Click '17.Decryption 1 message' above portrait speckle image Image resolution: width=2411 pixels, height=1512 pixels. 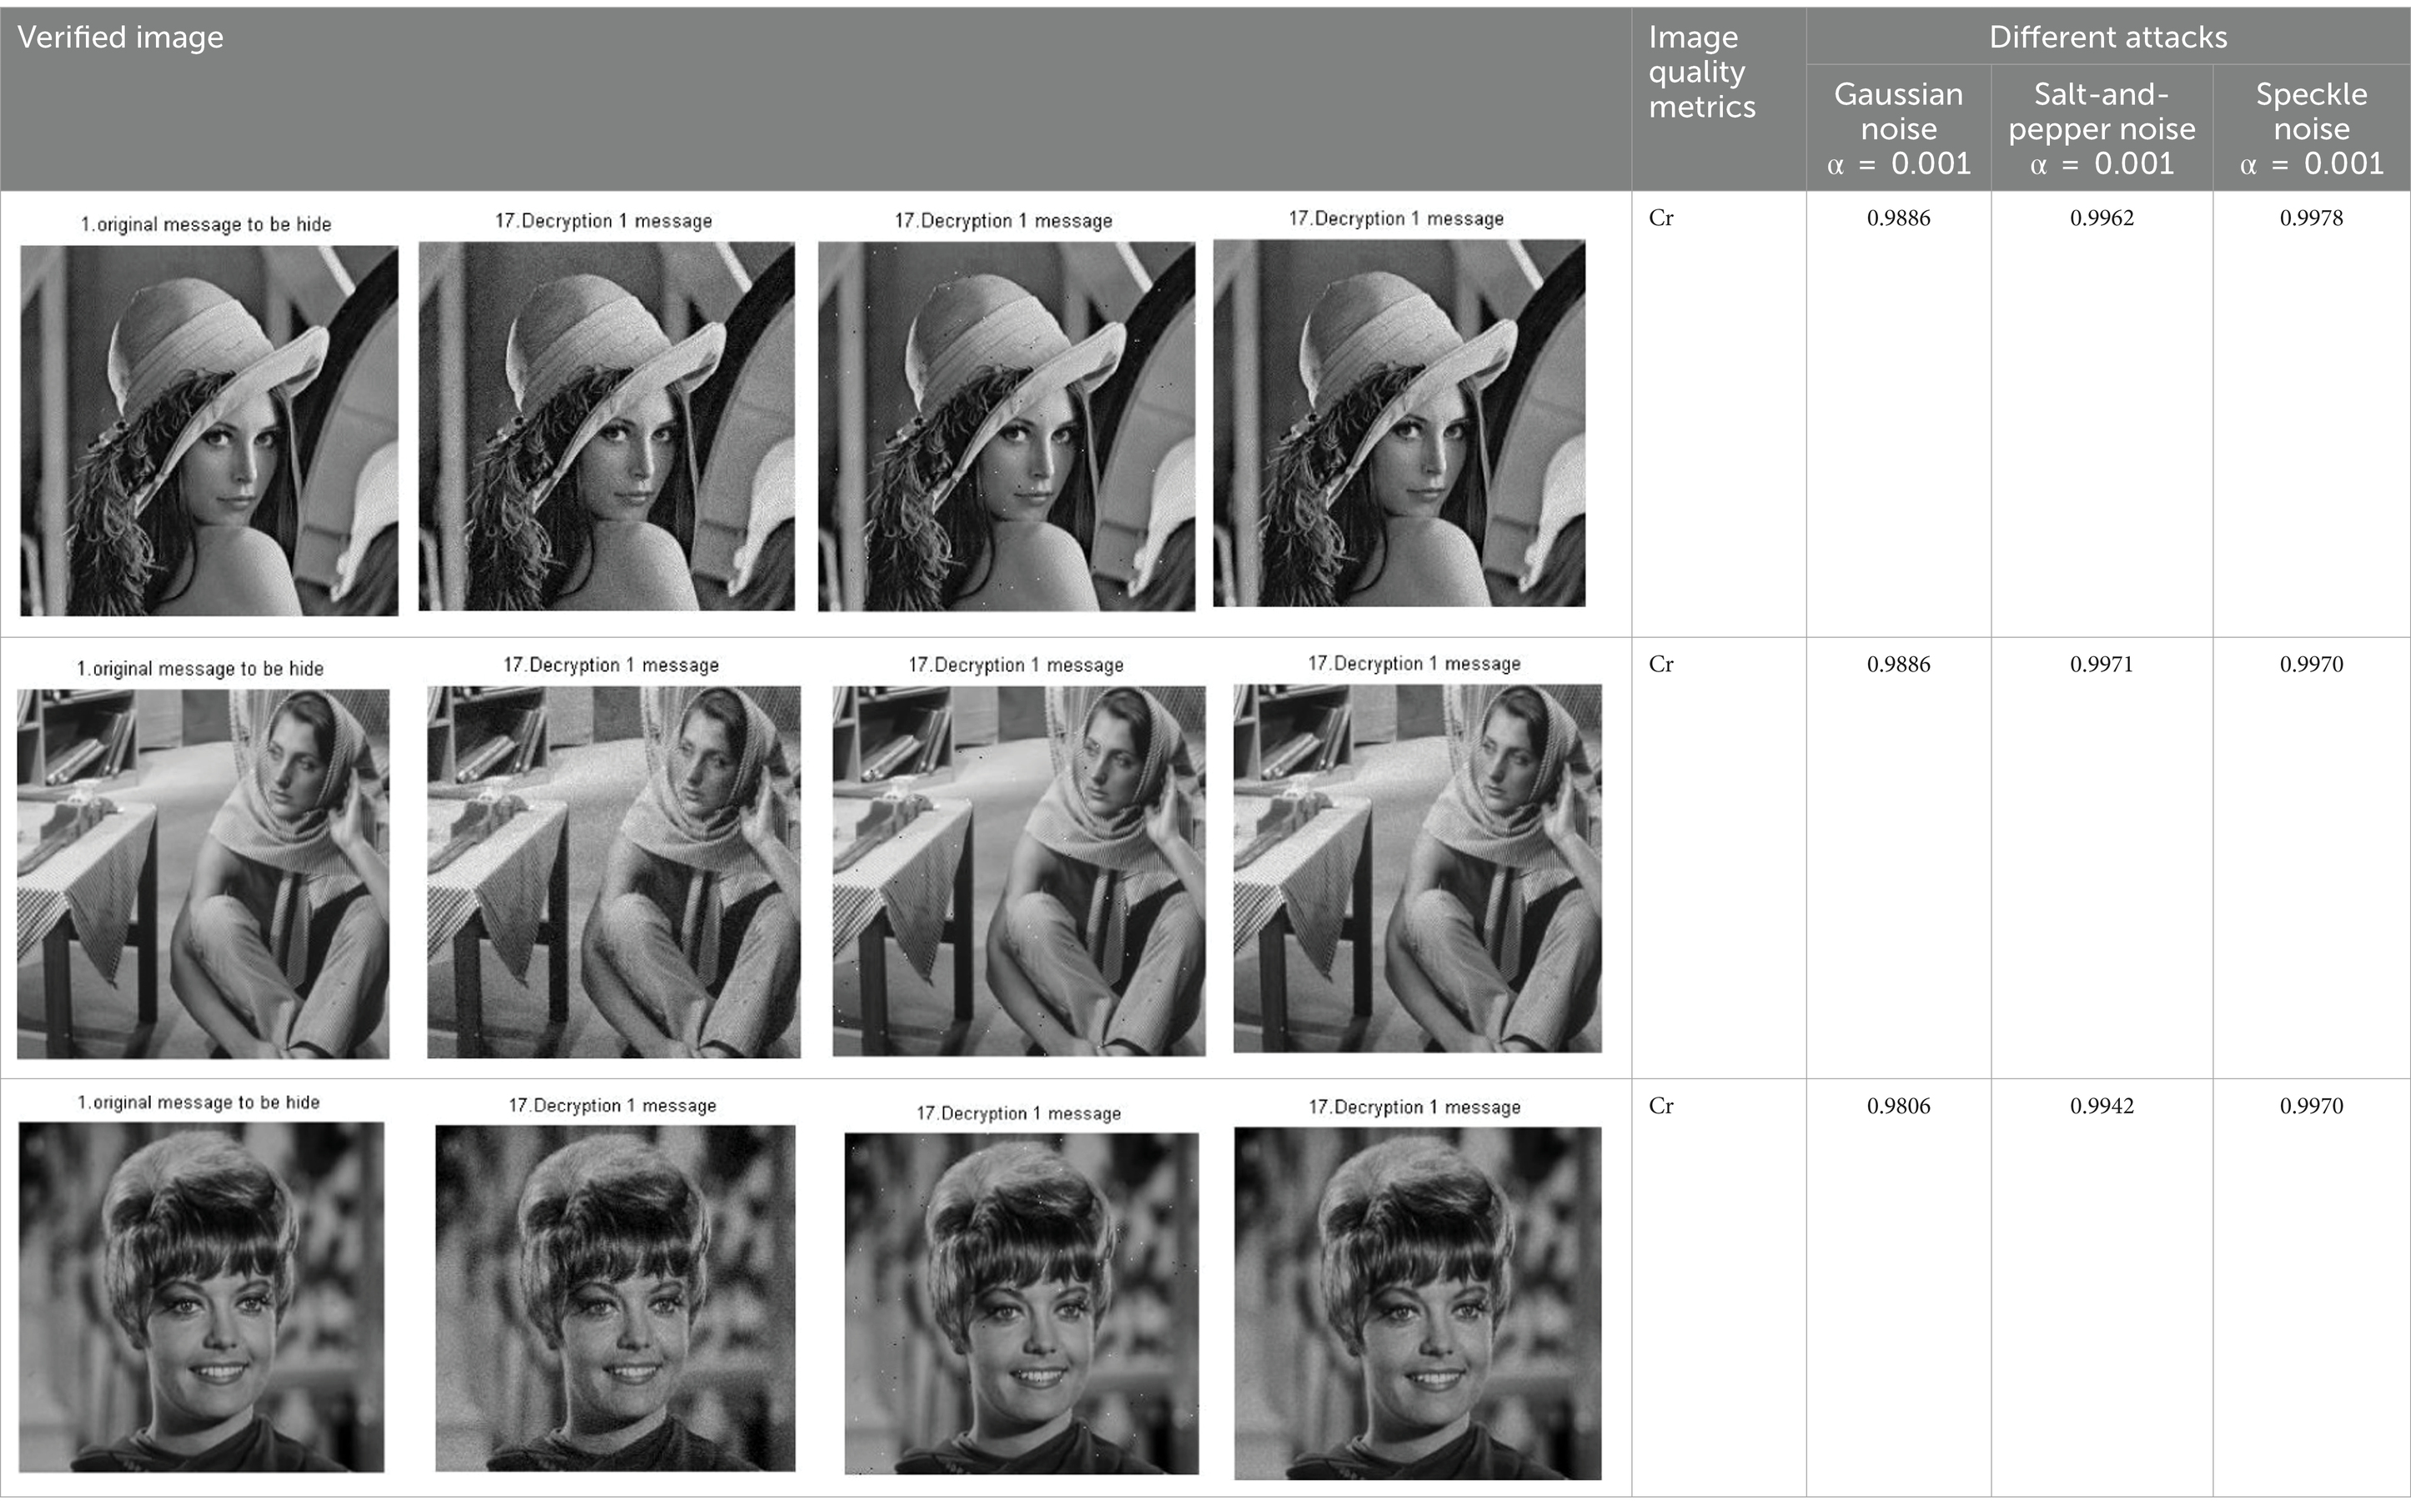pos(1415,1107)
